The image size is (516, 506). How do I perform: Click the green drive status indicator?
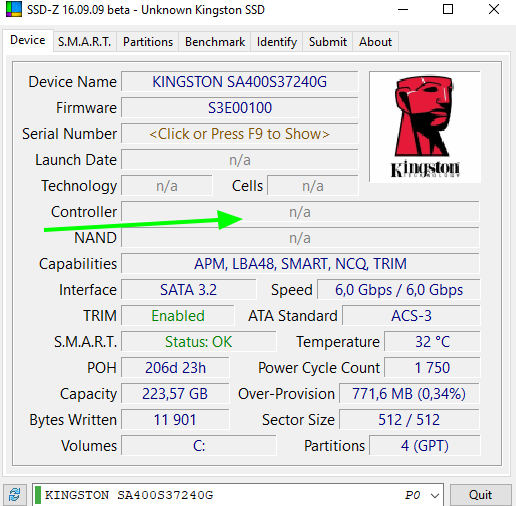tap(38, 495)
